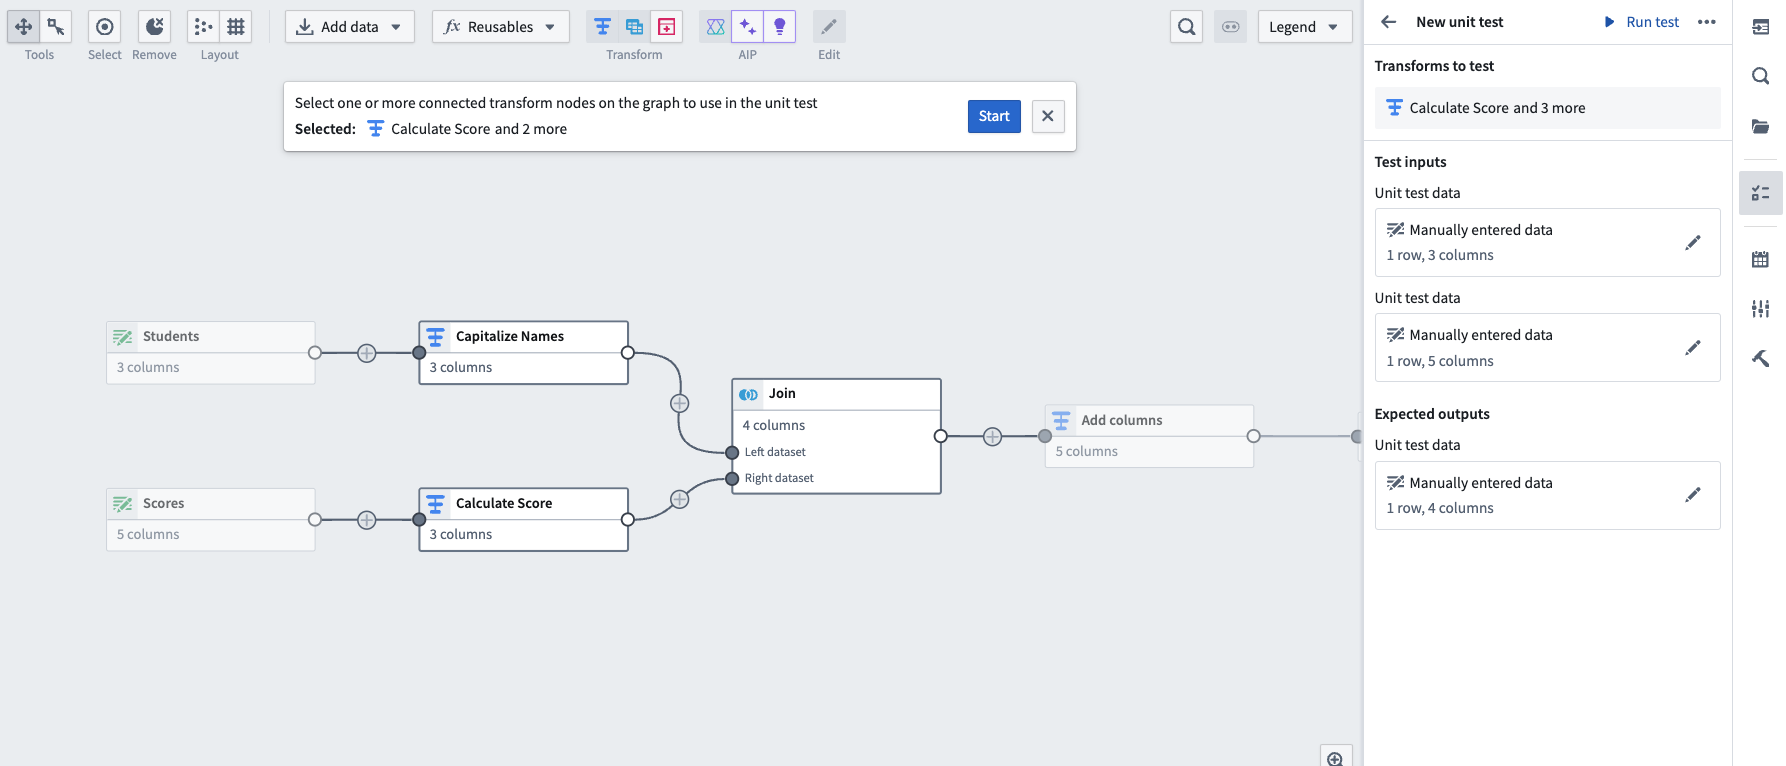Click the Edit pencil toolbar icon
Screen dimensions: 1786x766
click(829, 26)
